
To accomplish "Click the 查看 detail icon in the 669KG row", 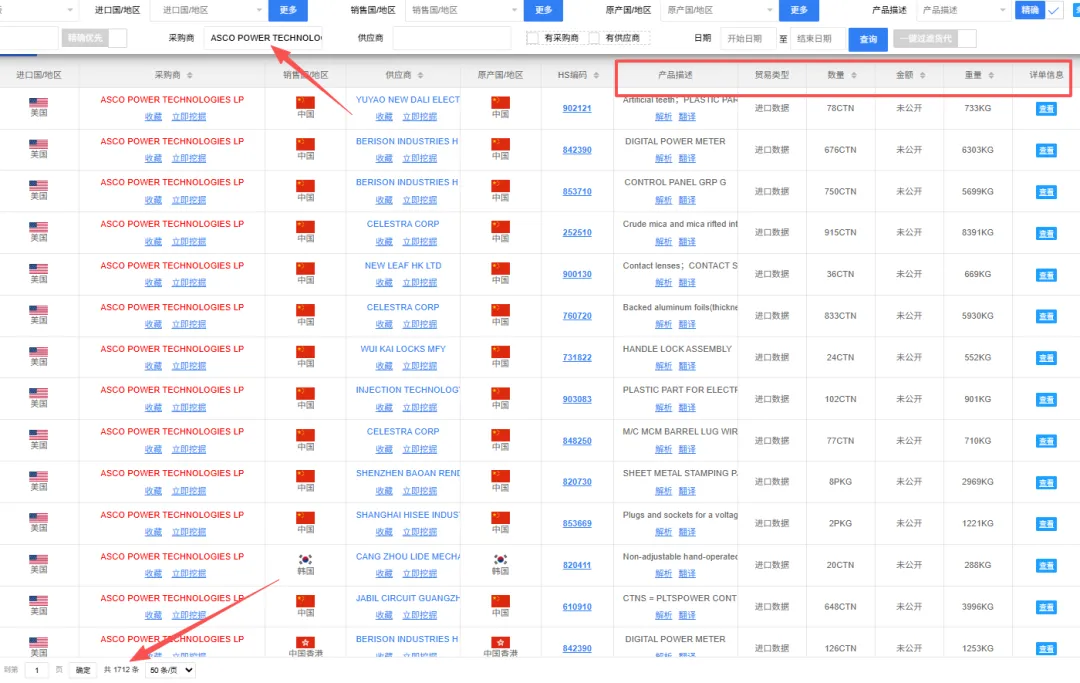I will tap(1046, 275).
